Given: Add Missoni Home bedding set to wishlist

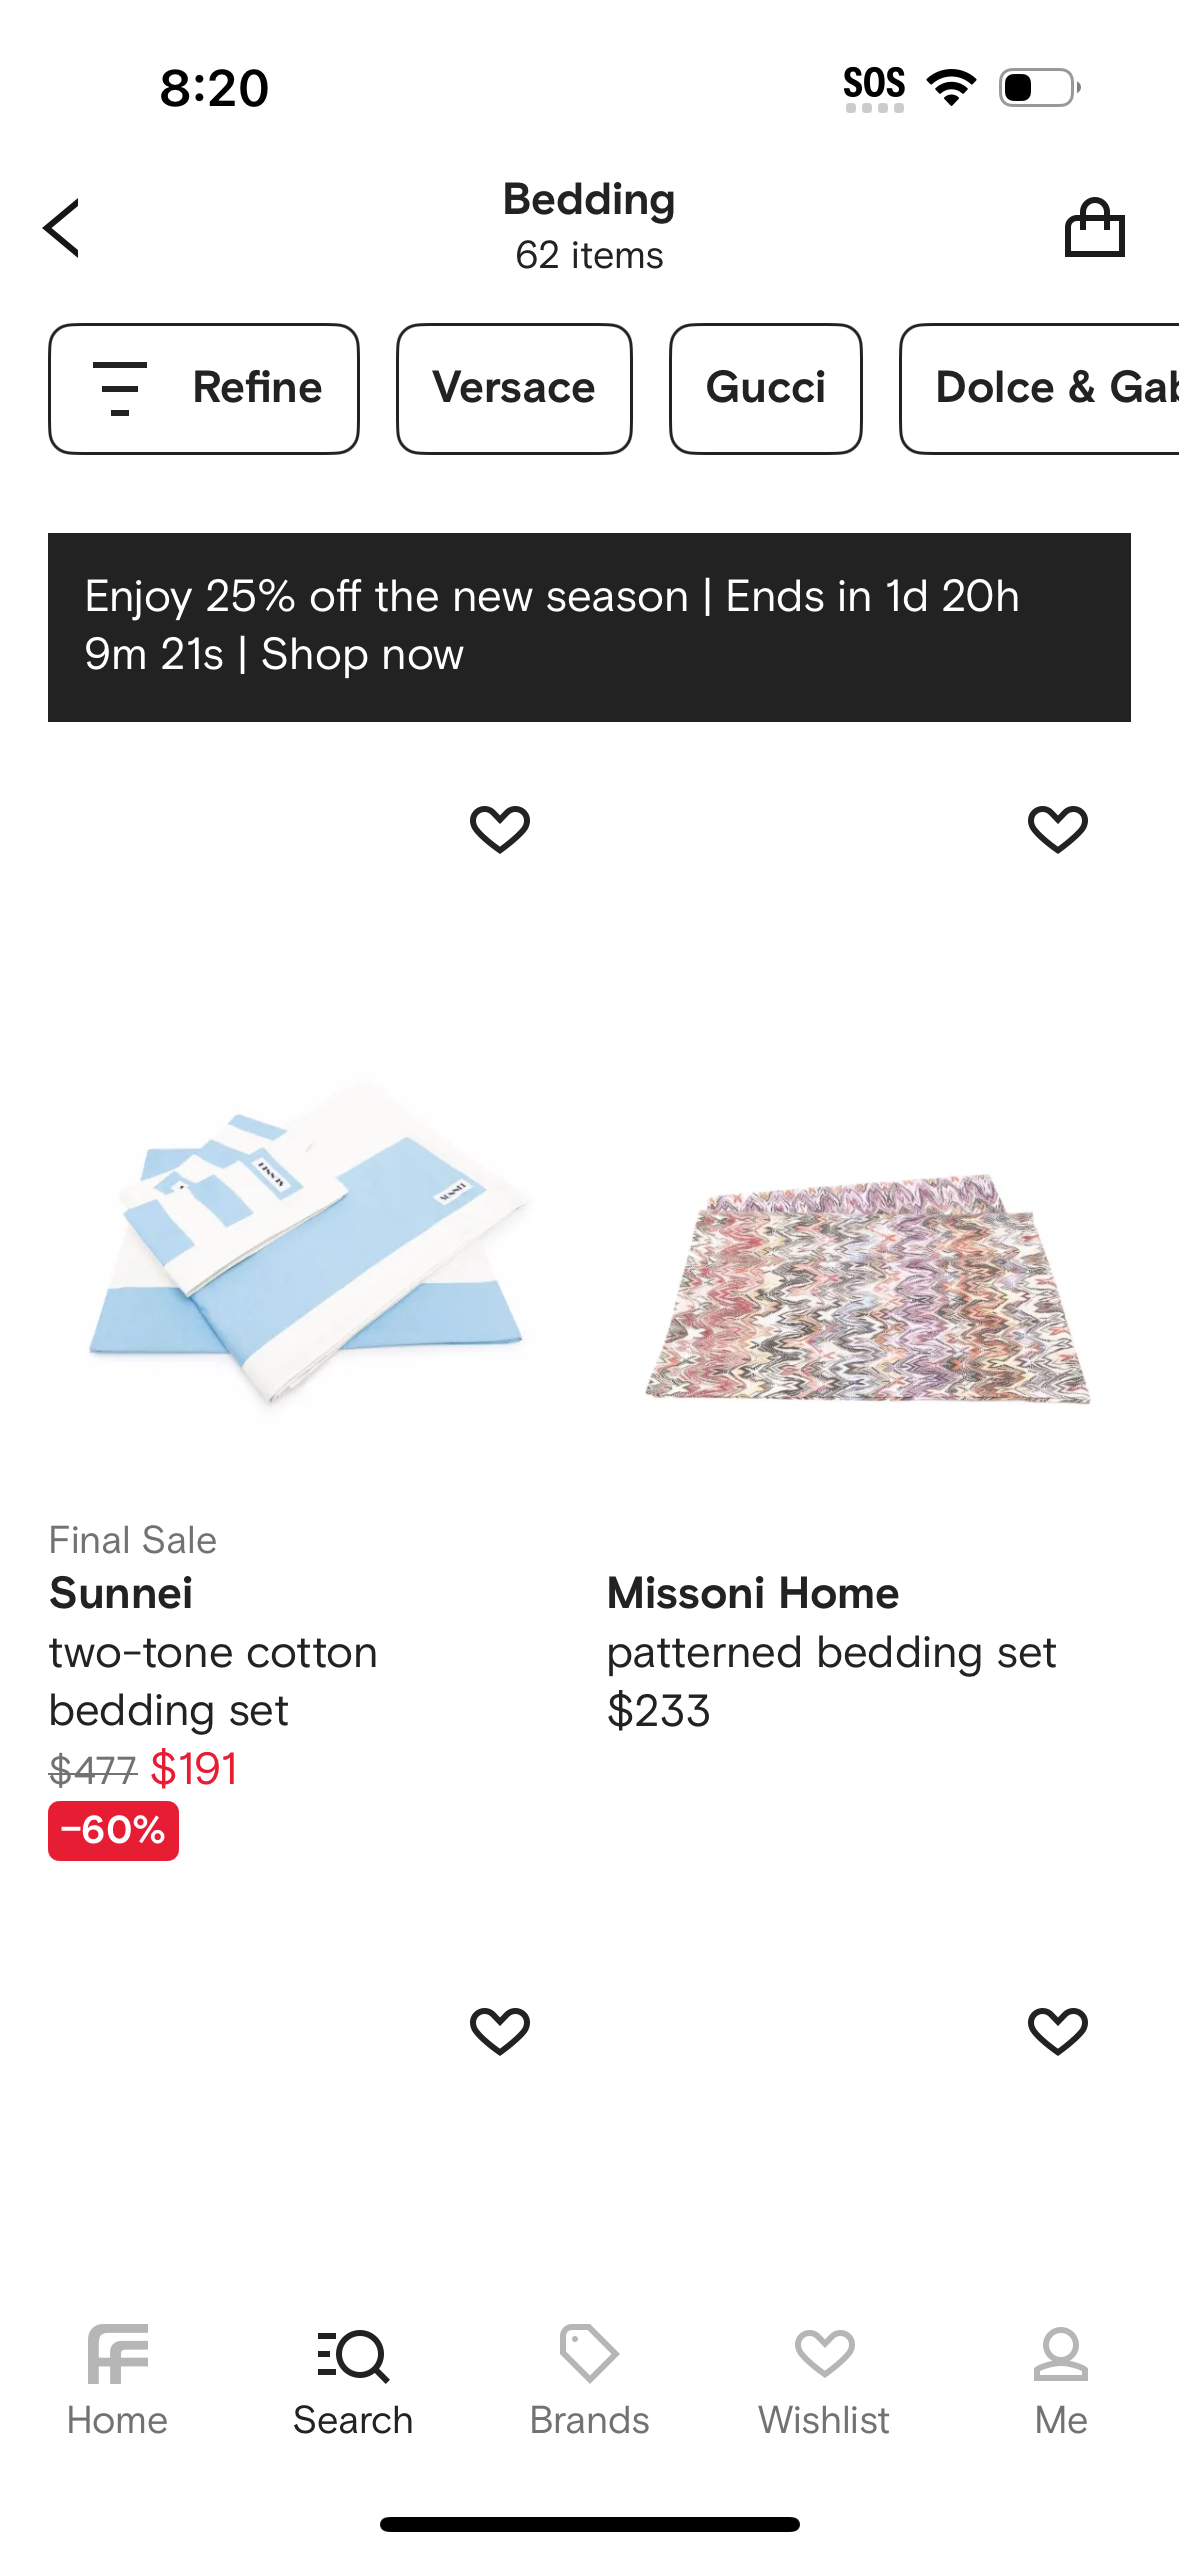Looking at the screenshot, I should point(1057,829).
